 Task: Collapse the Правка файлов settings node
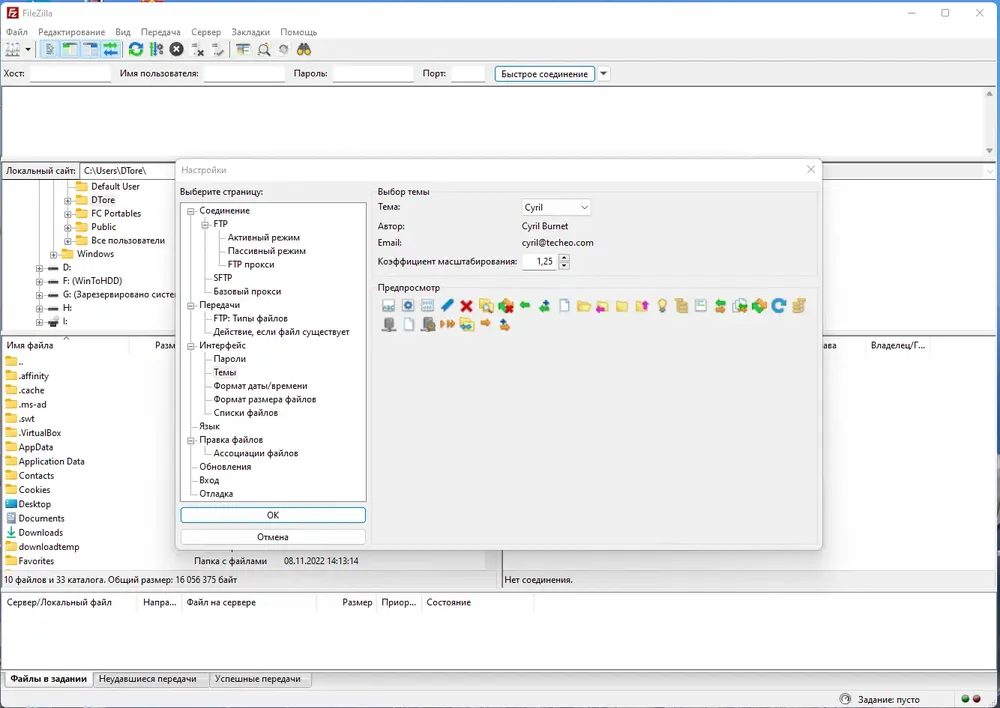tap(191, 440)
